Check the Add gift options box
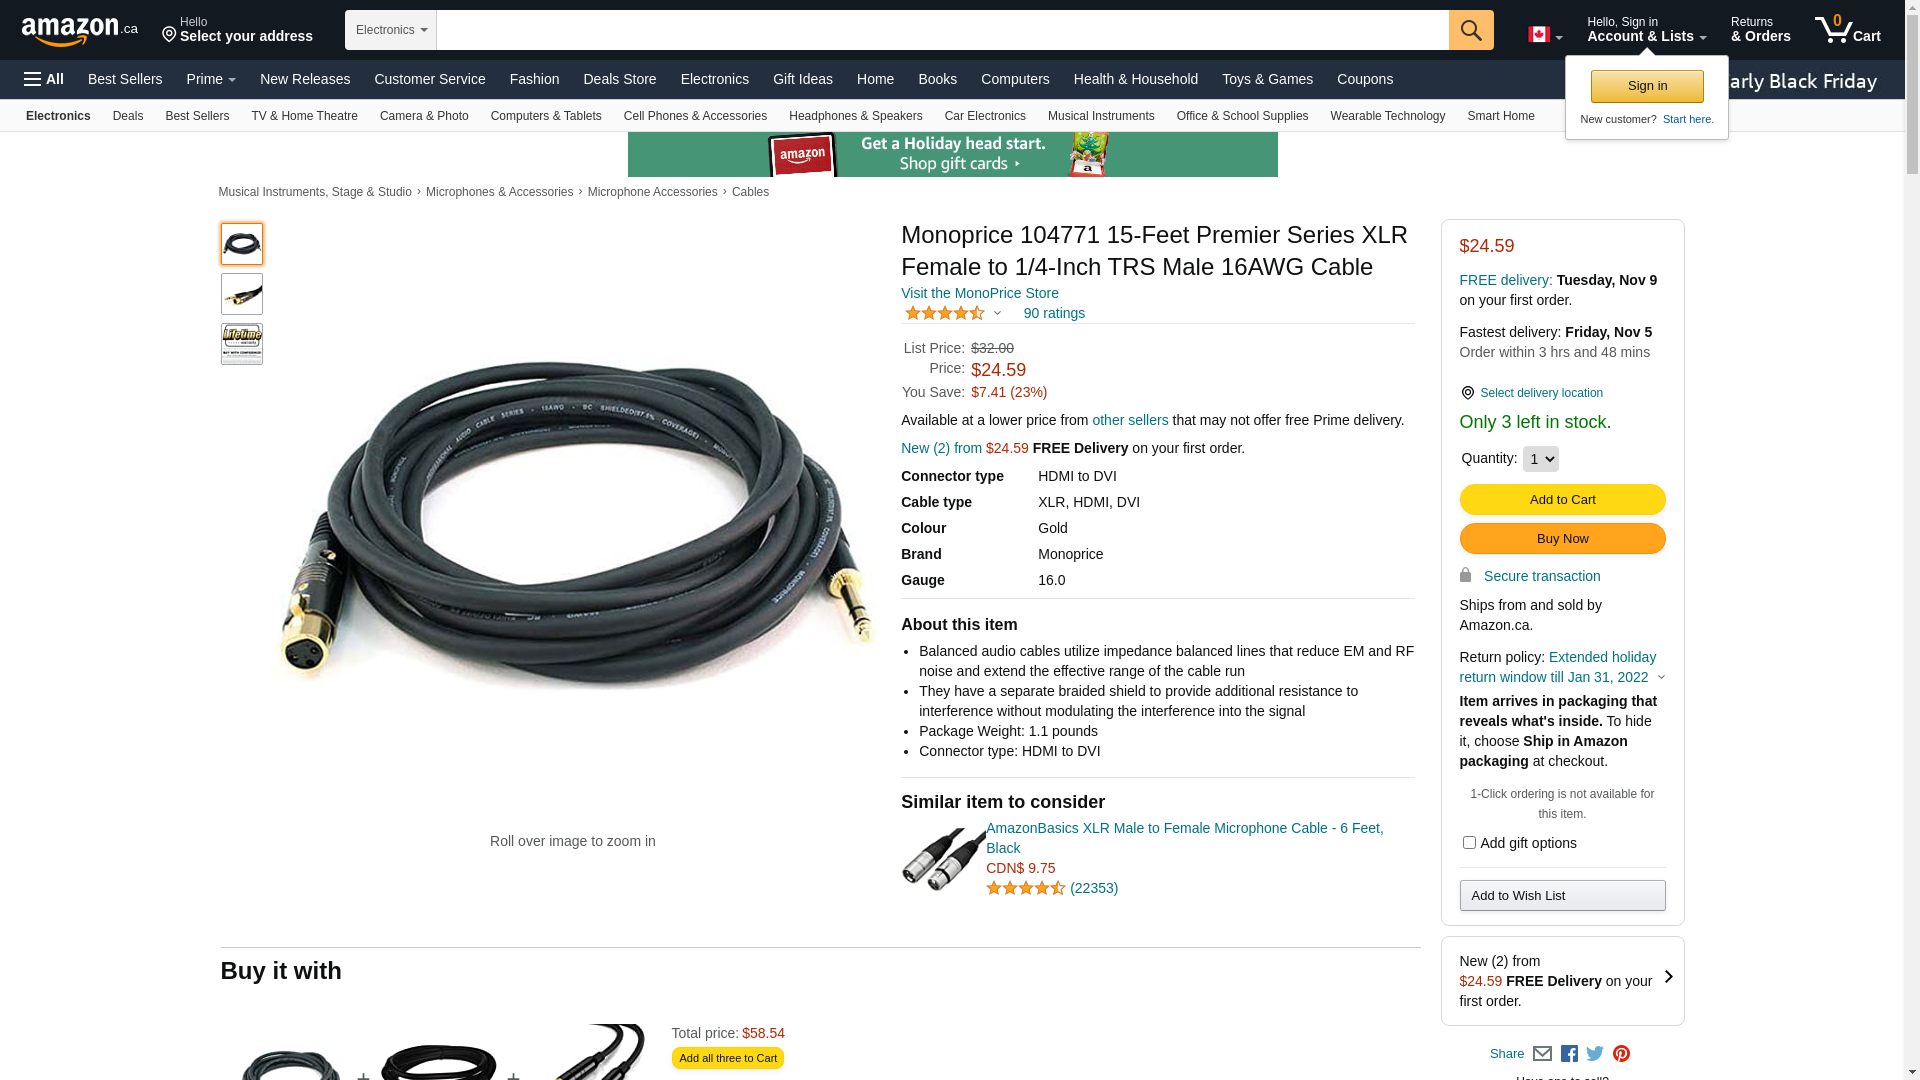This screenshot has height=1080, width=1920. [1469, 843]
